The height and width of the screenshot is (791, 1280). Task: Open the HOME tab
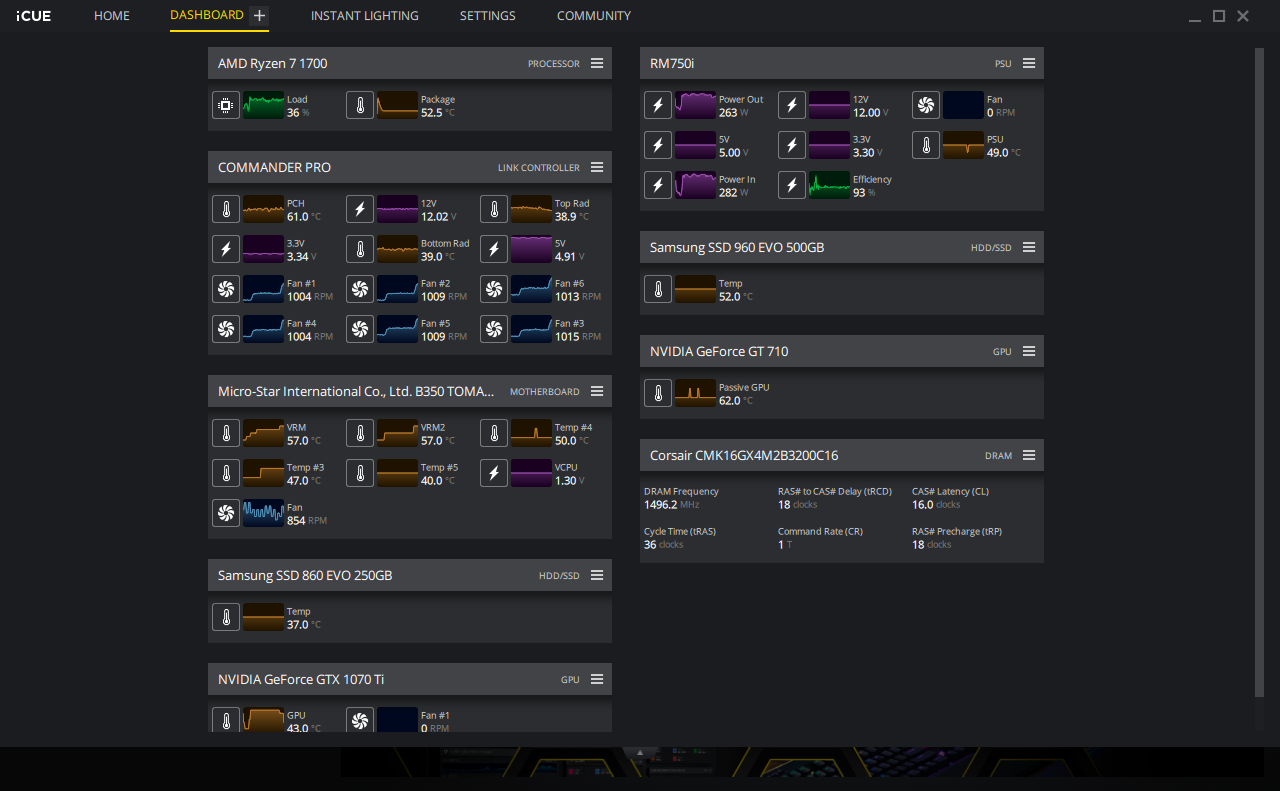click(x=112, y=16)
